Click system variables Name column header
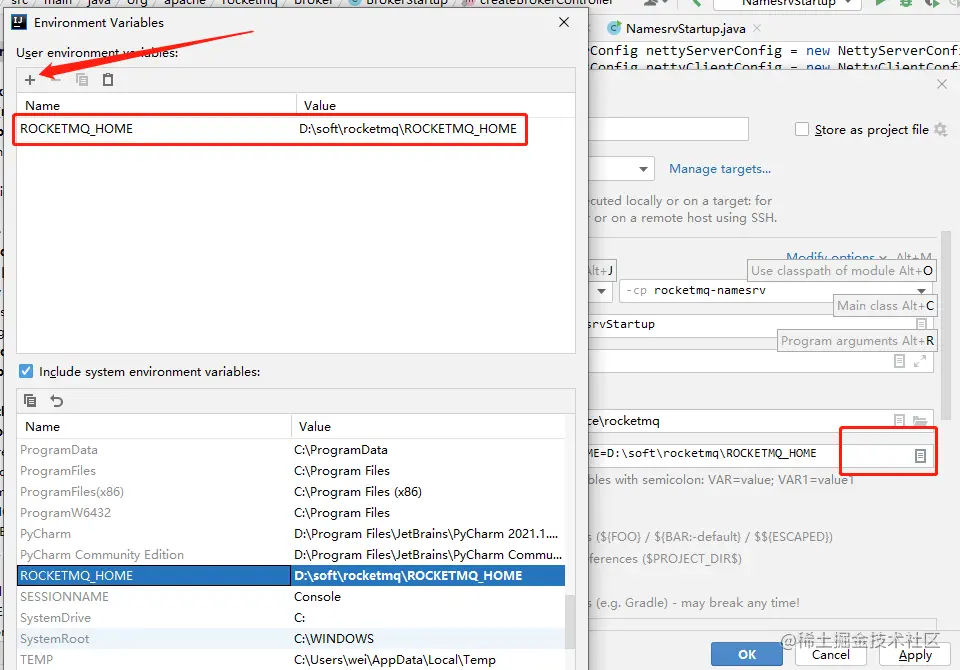 point(154,426)
